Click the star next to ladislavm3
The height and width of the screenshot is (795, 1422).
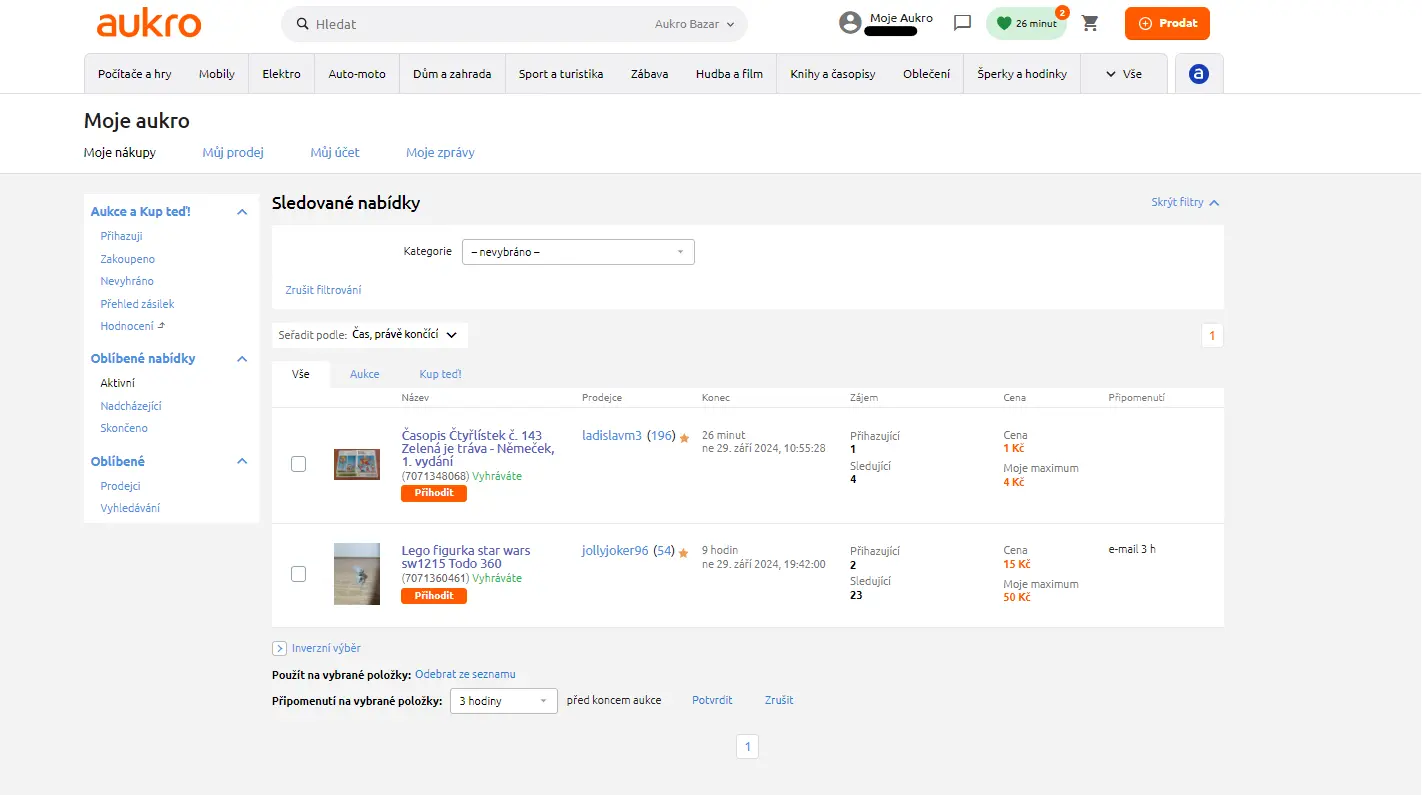pos(684,437)
